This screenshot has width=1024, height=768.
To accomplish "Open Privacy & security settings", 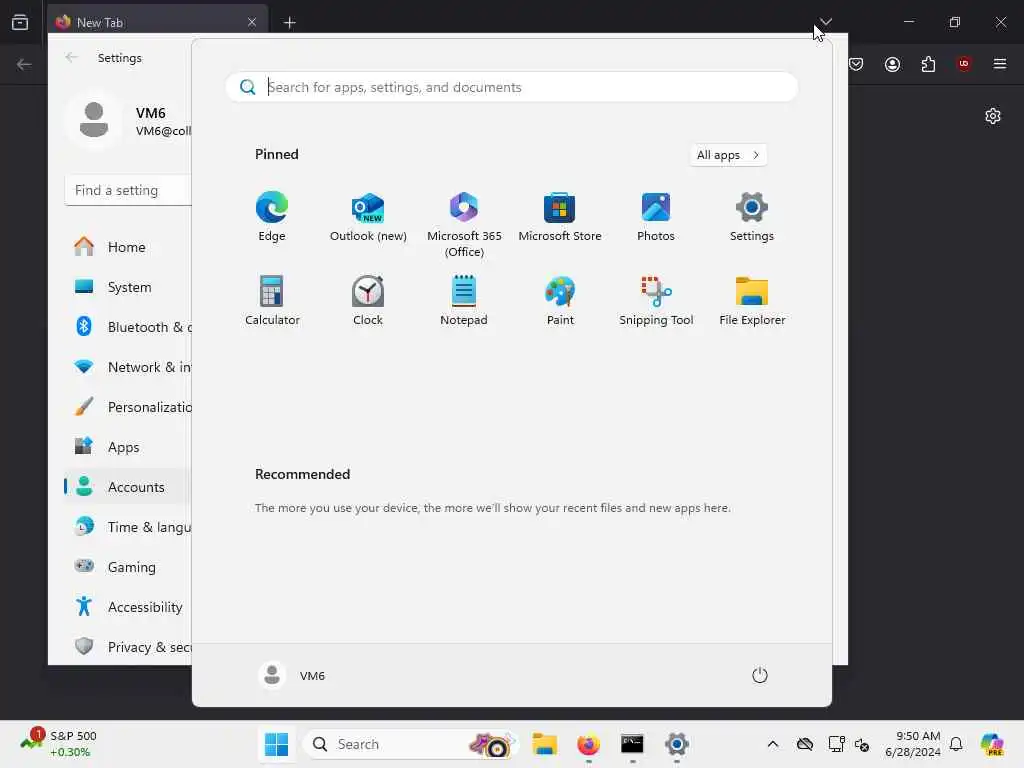I will (128, 647).
